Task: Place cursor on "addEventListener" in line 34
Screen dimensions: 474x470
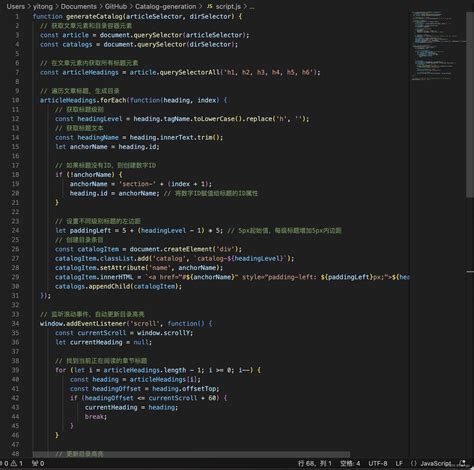Action: click(96, 323)
